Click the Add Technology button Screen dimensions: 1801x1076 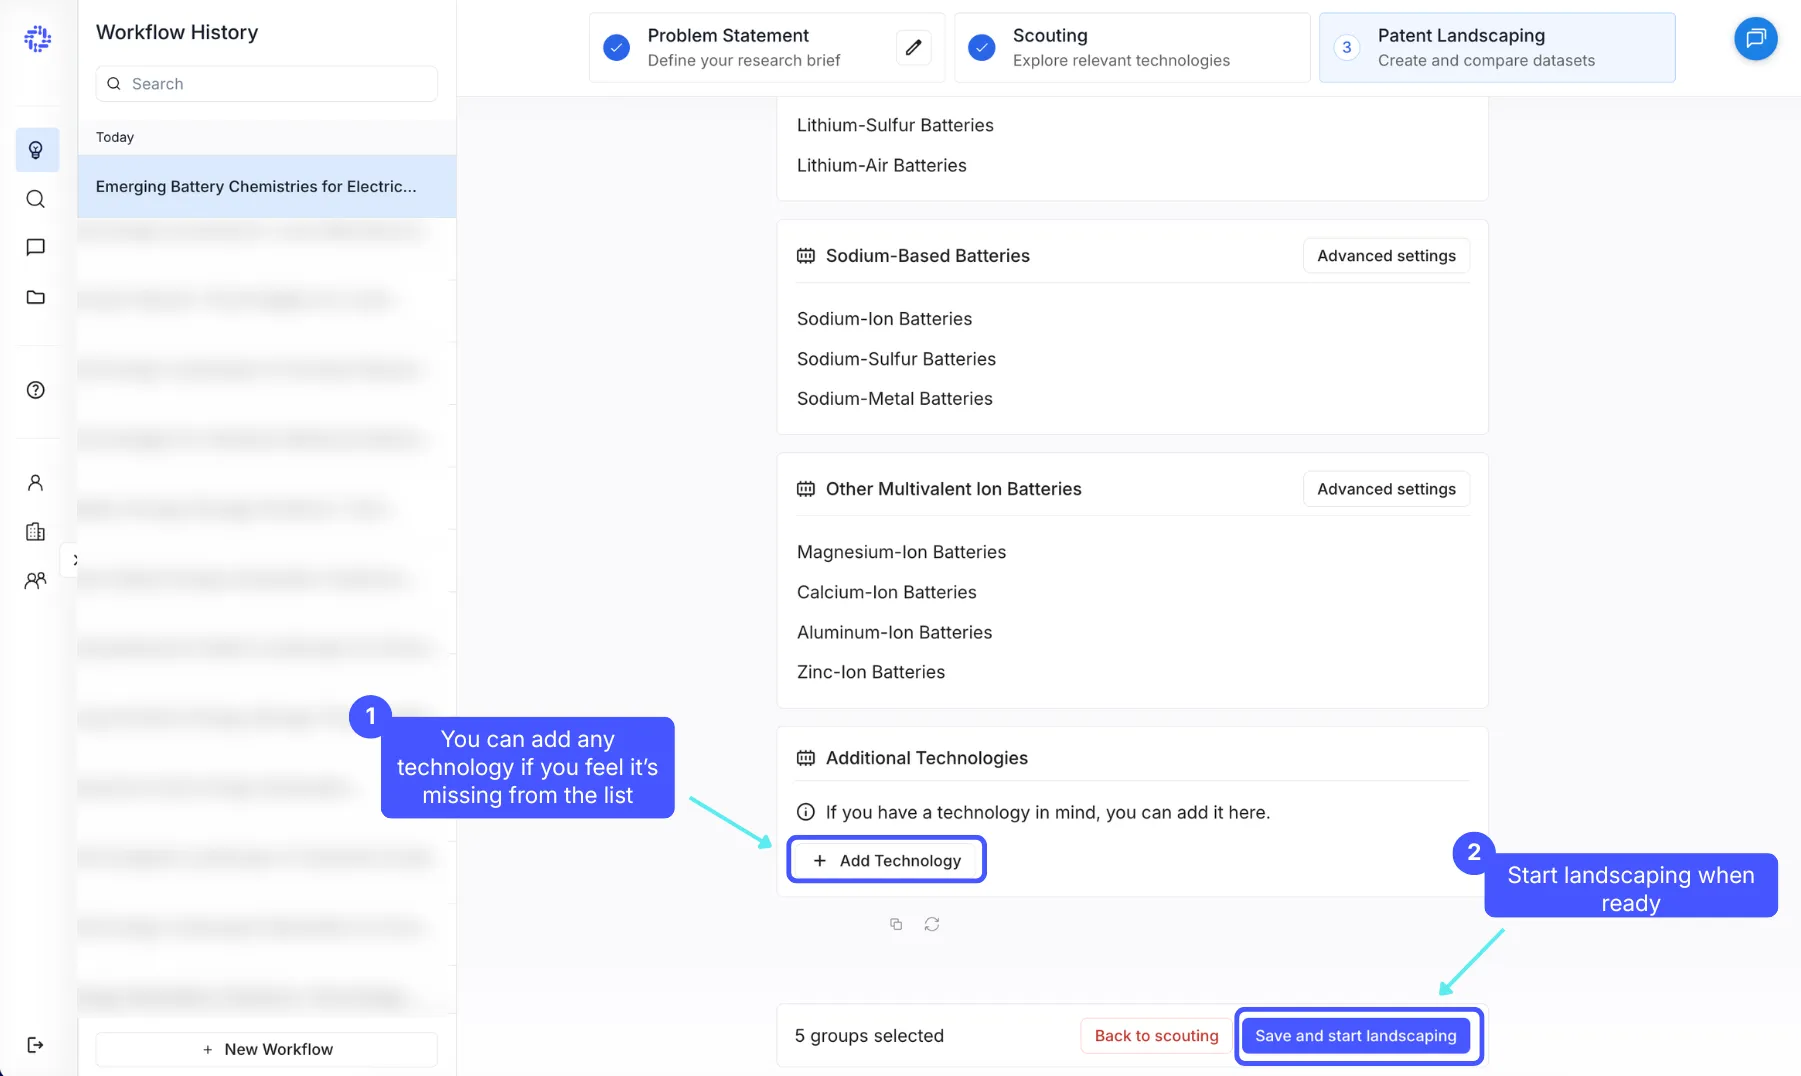tap(887, 860)
